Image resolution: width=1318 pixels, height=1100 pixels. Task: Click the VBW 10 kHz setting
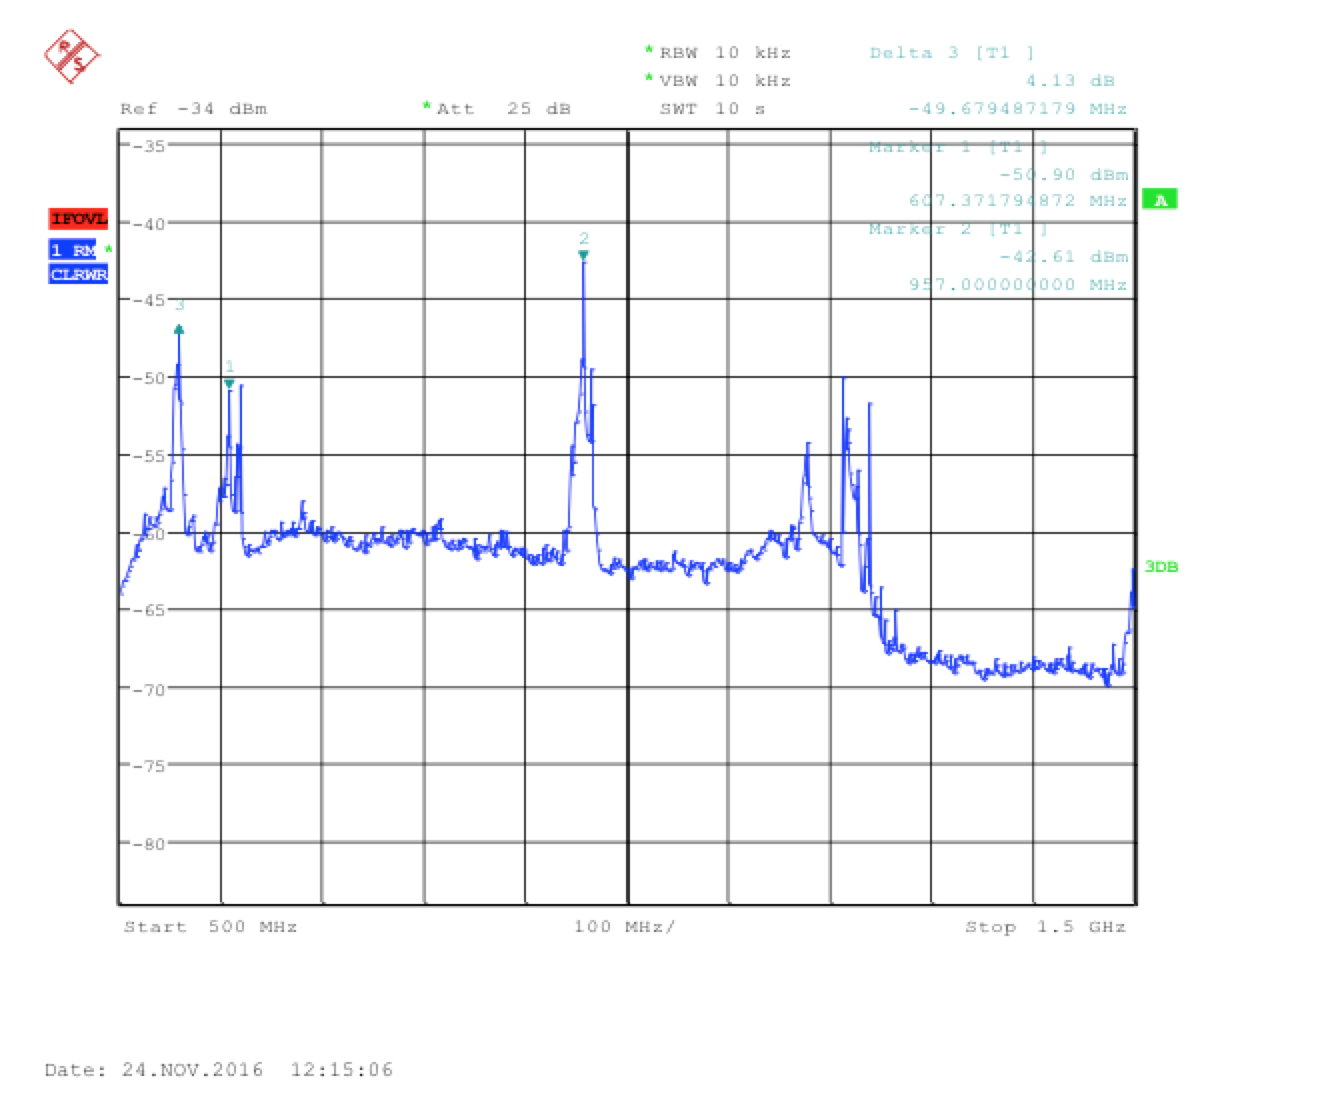[724, 81]
